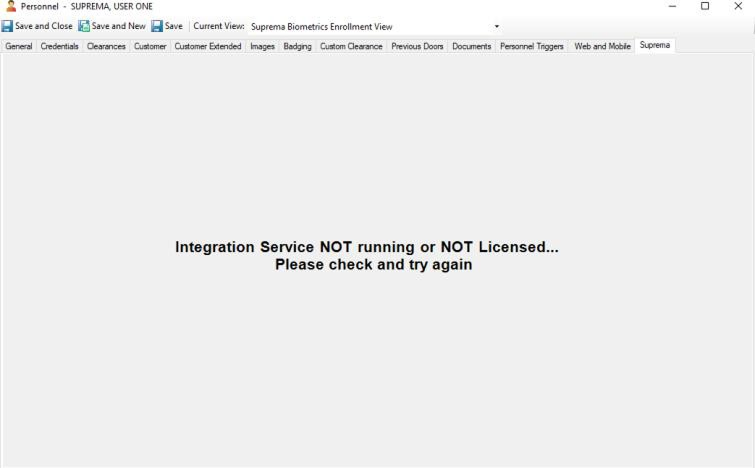Maximize the Personnel window
Image resolution: width=755 pixels, height=468 pixels.
[x=705, y=7]
